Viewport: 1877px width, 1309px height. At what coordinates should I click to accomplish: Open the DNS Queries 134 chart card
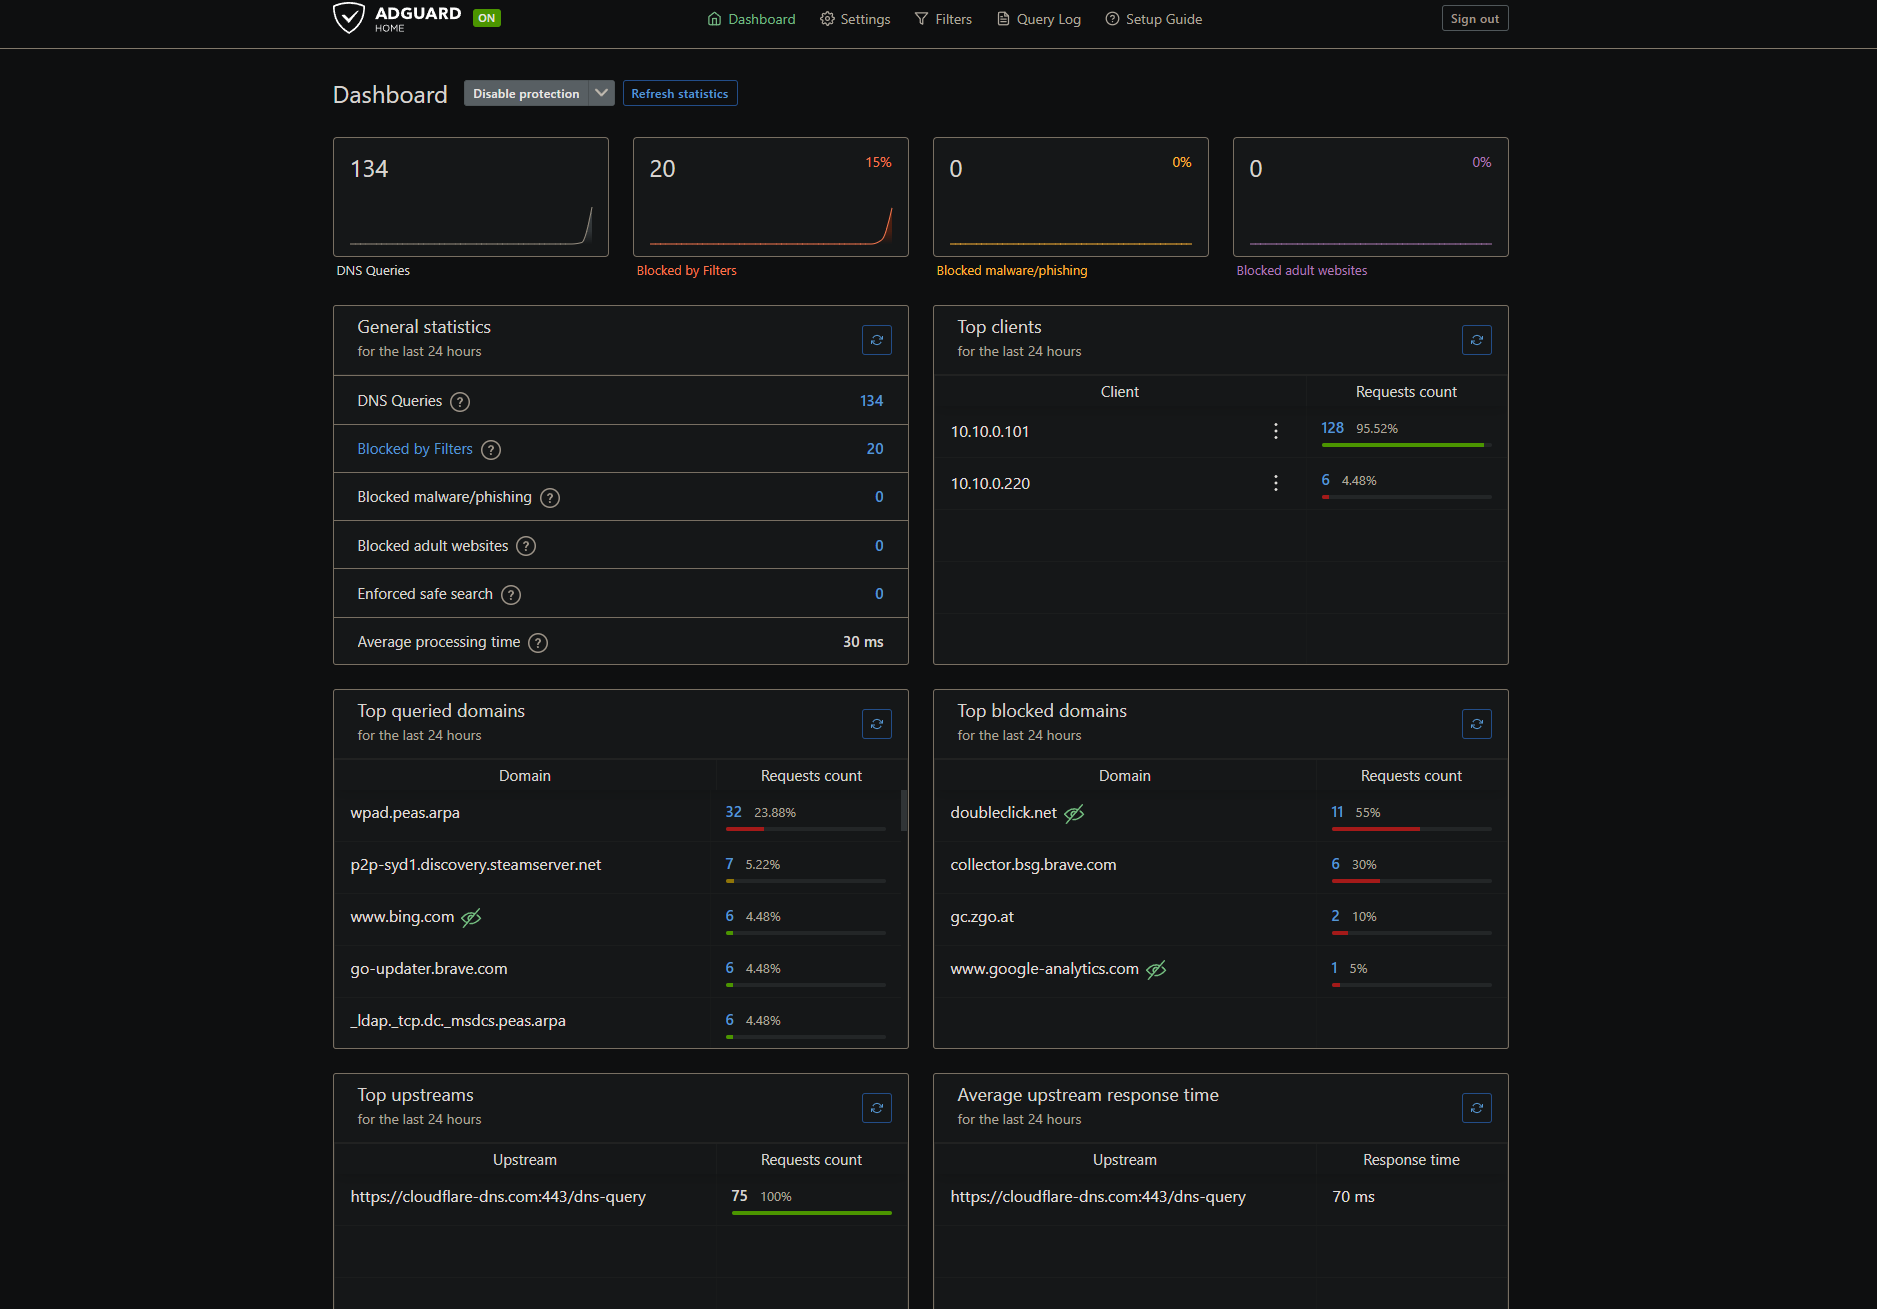(471, 197)
